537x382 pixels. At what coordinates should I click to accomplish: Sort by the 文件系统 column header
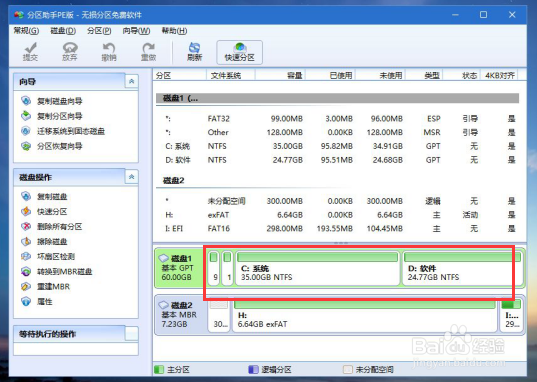click(230, 75)
